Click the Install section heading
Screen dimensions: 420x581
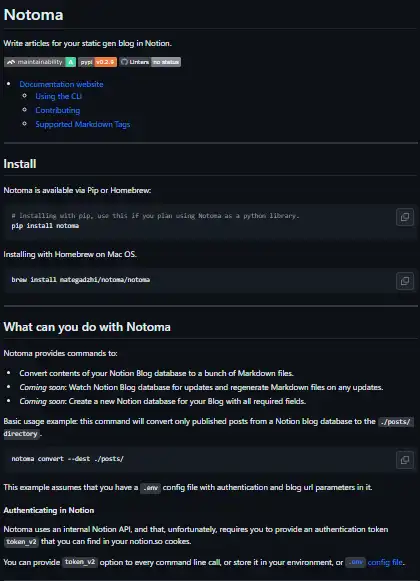coord(20,164)
